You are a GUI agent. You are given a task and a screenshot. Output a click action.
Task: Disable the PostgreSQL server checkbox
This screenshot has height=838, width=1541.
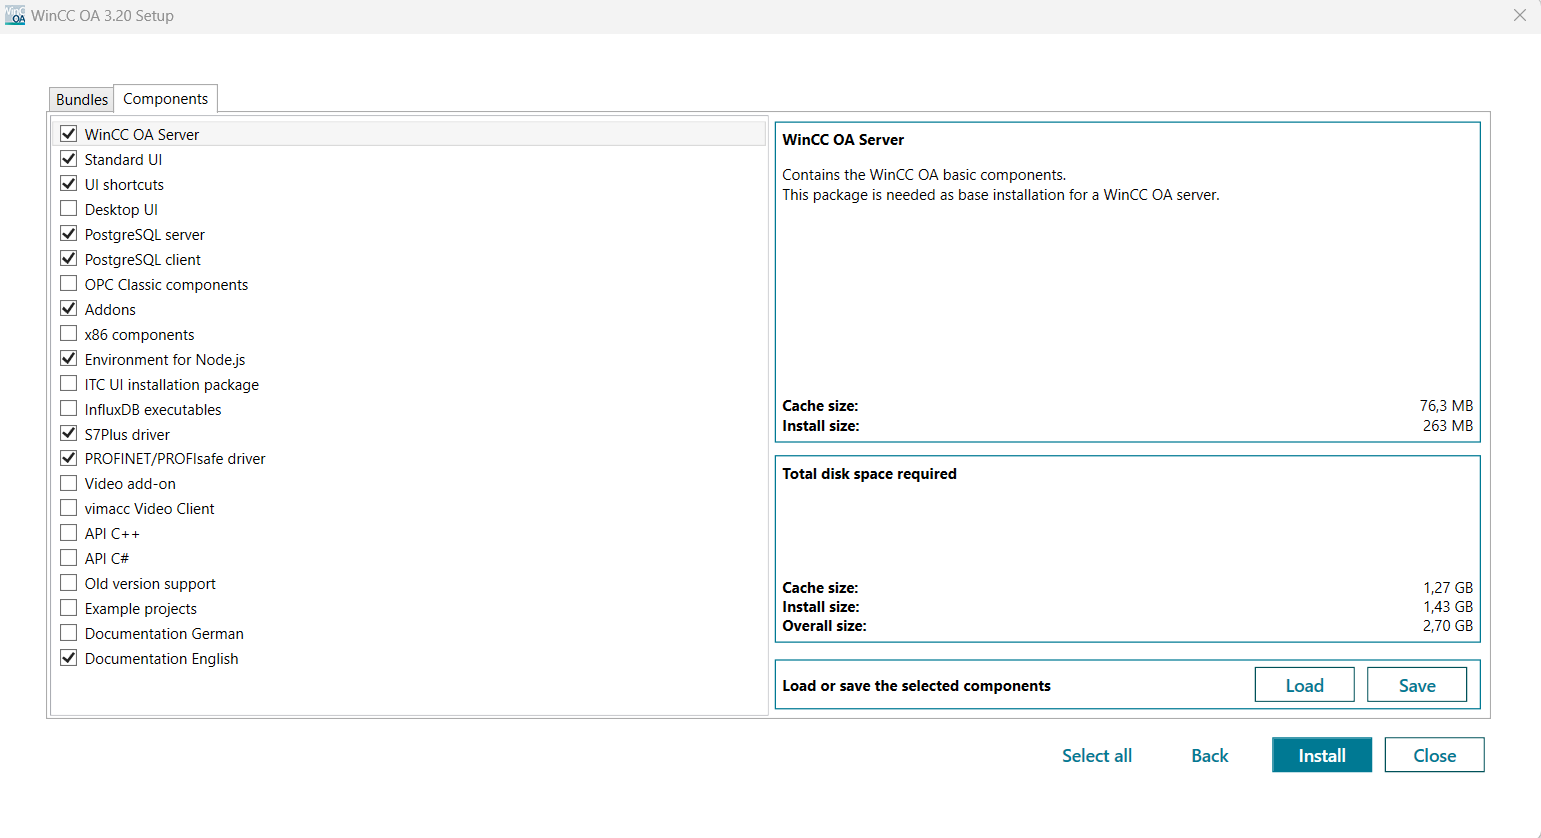coord(69,234)
